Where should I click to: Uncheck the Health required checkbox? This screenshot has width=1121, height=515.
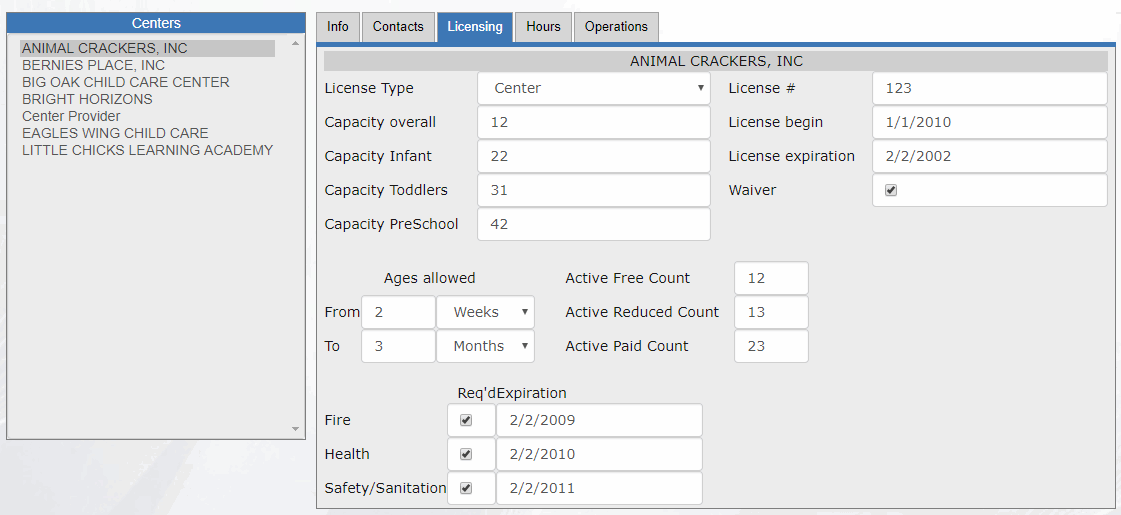point(466,454)
